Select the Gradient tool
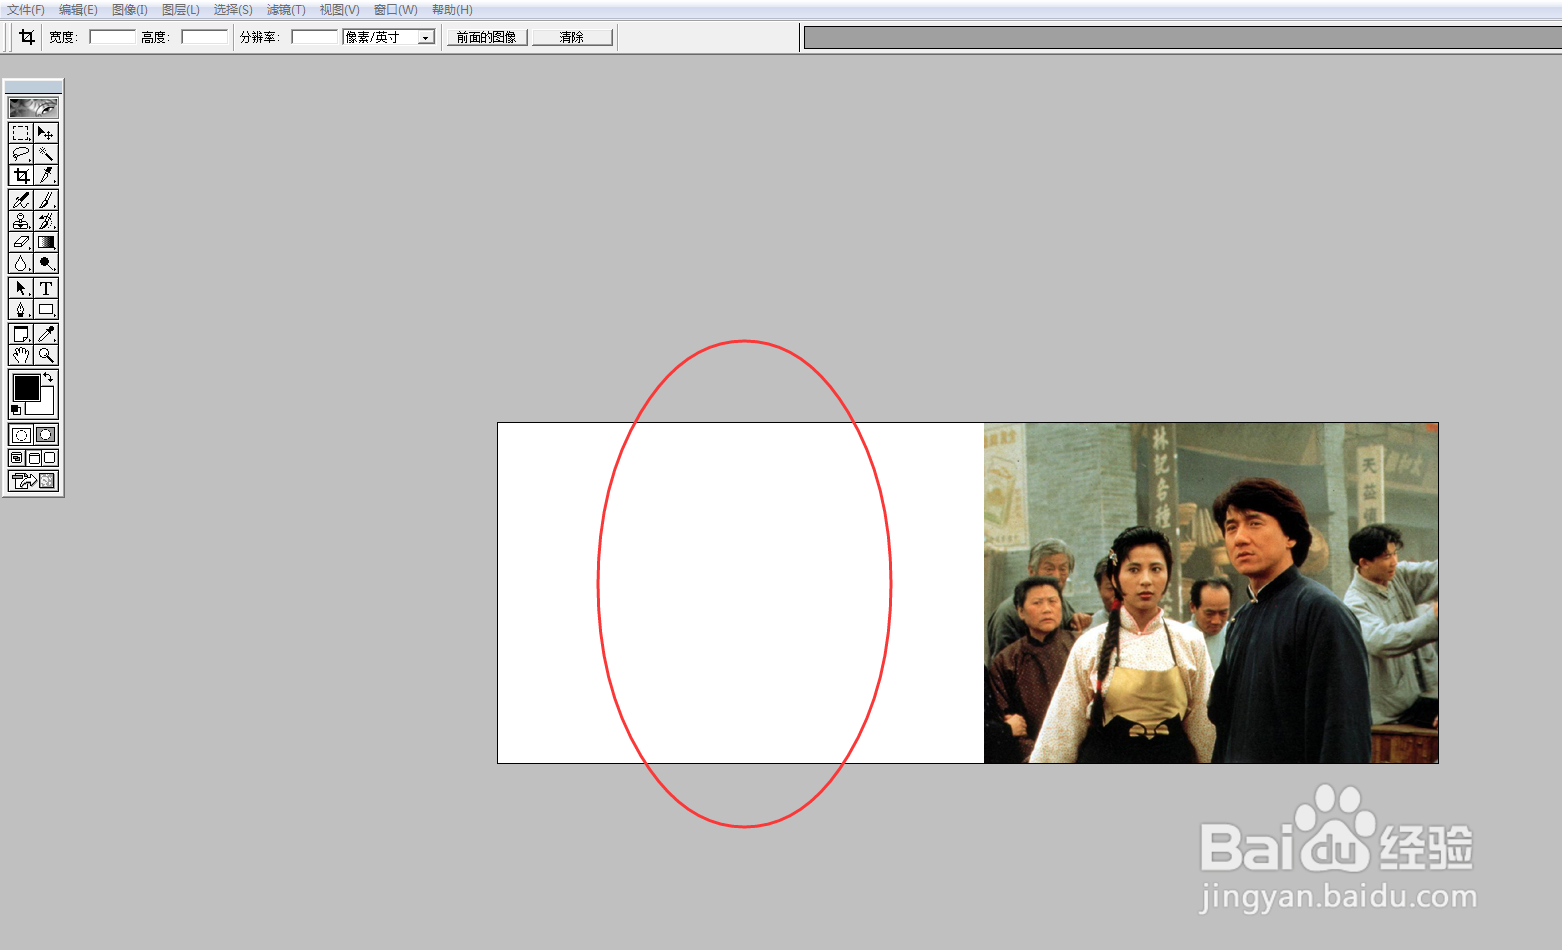Image resolution: width=1562 pixels, height=950 pixels. 46,242
